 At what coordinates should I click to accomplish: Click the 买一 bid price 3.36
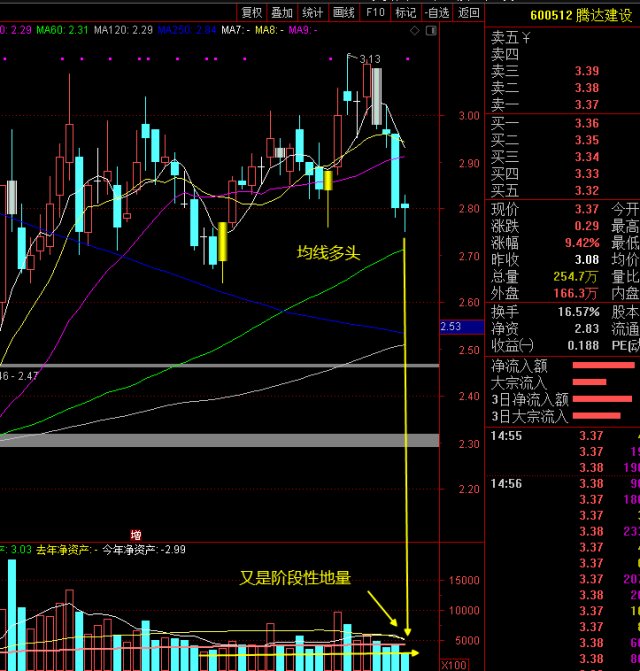587,124
